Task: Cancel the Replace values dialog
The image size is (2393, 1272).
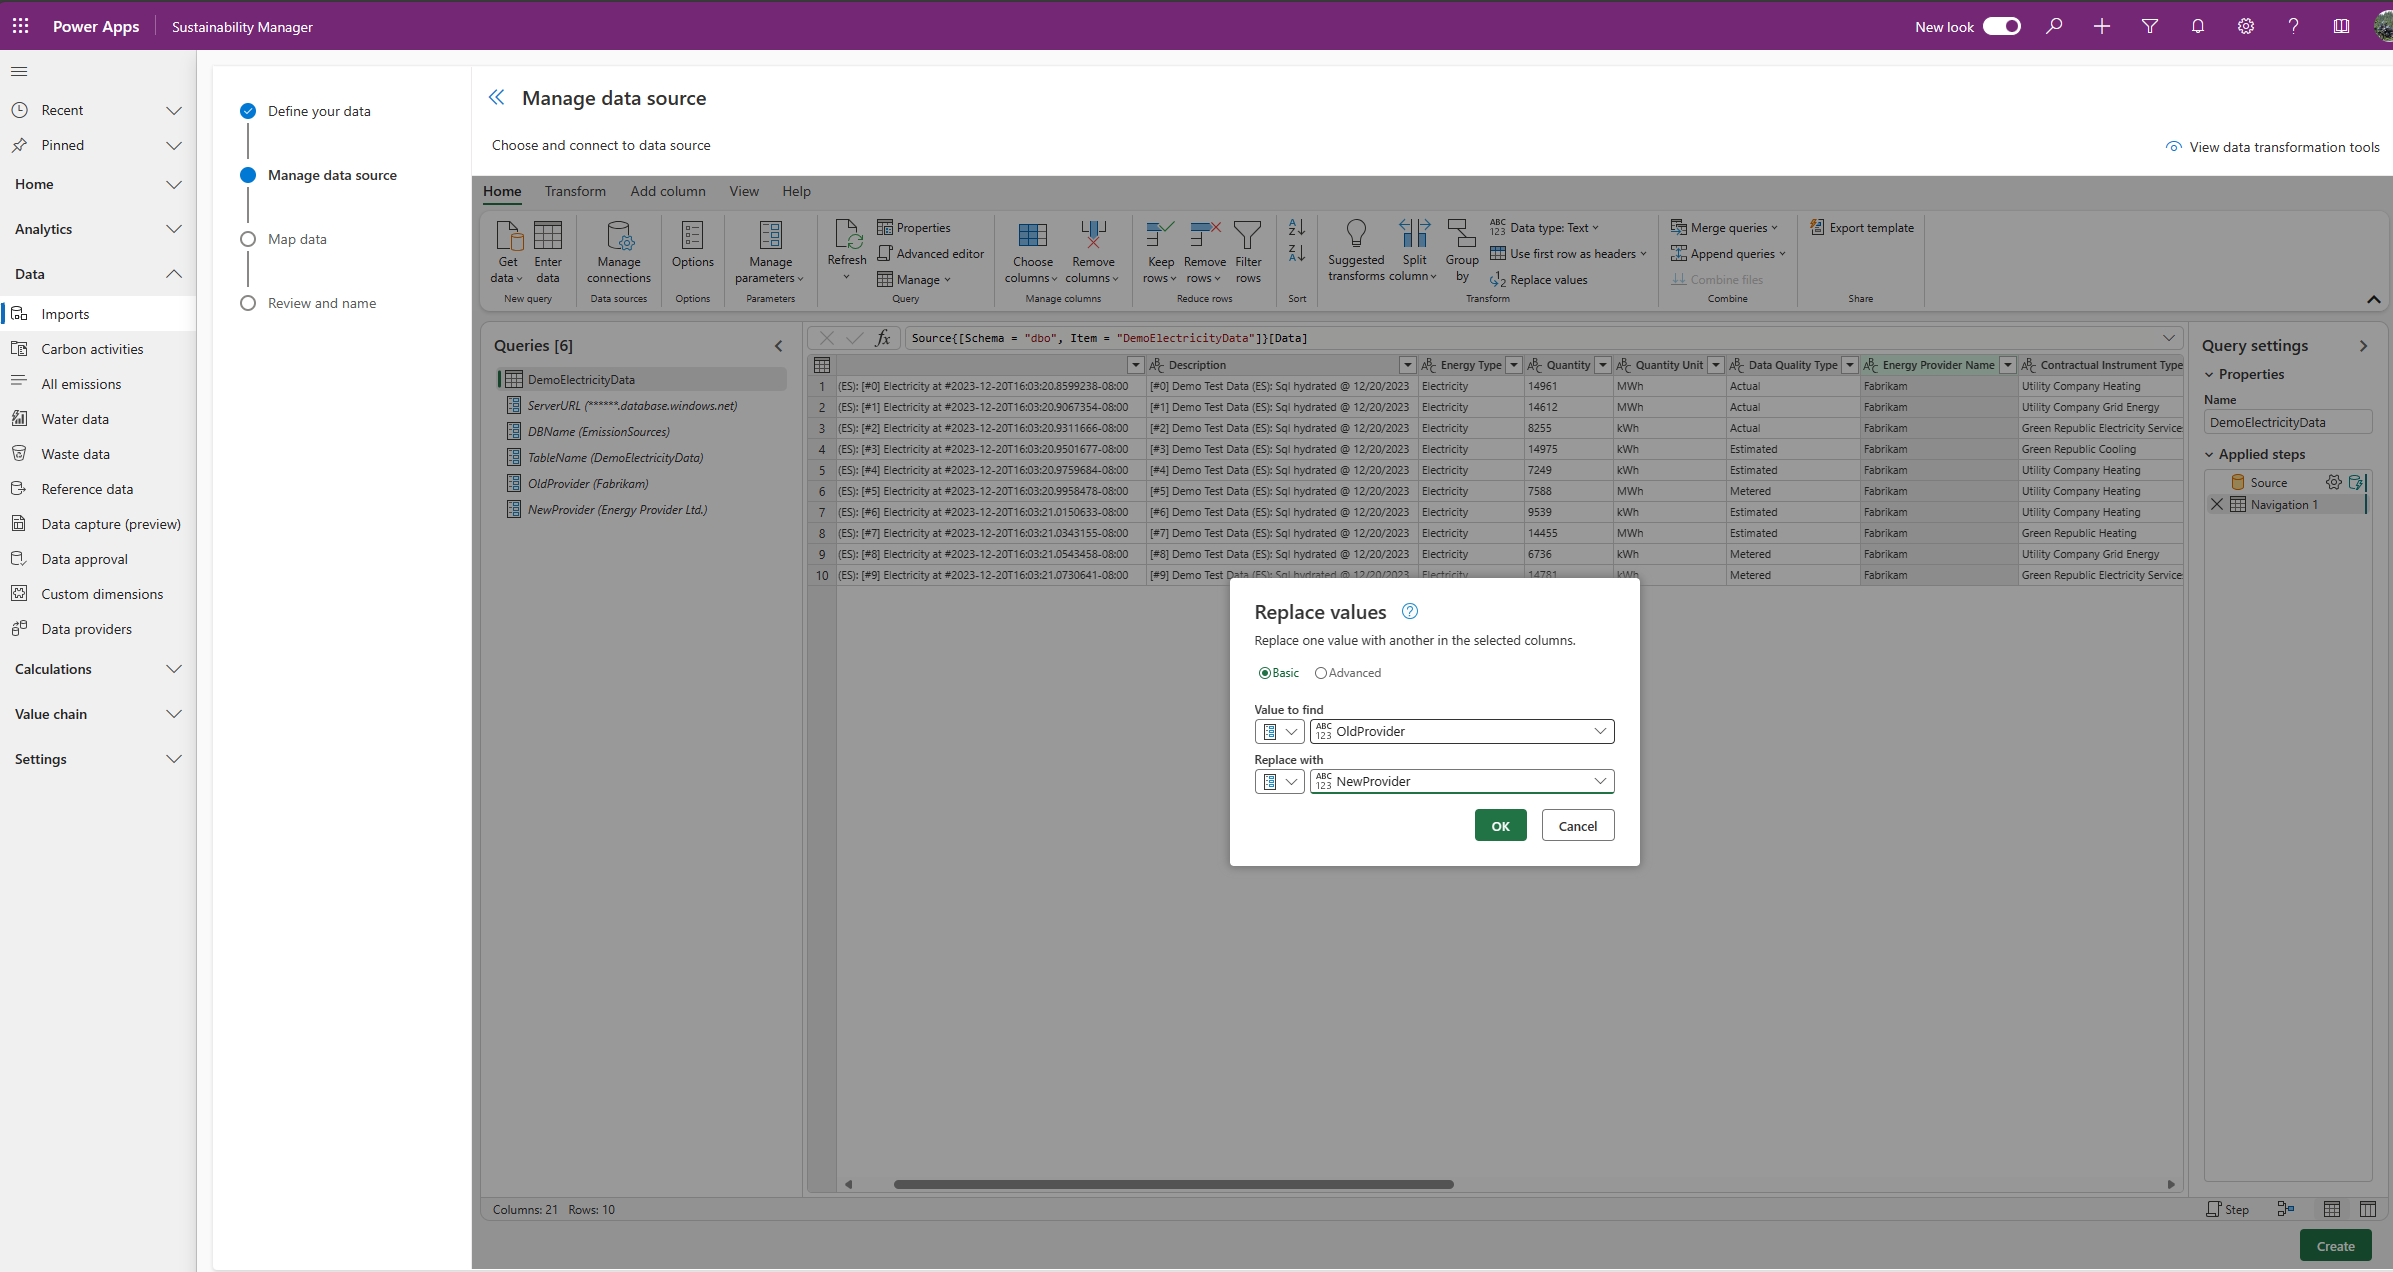Action: pos(1577,825)
